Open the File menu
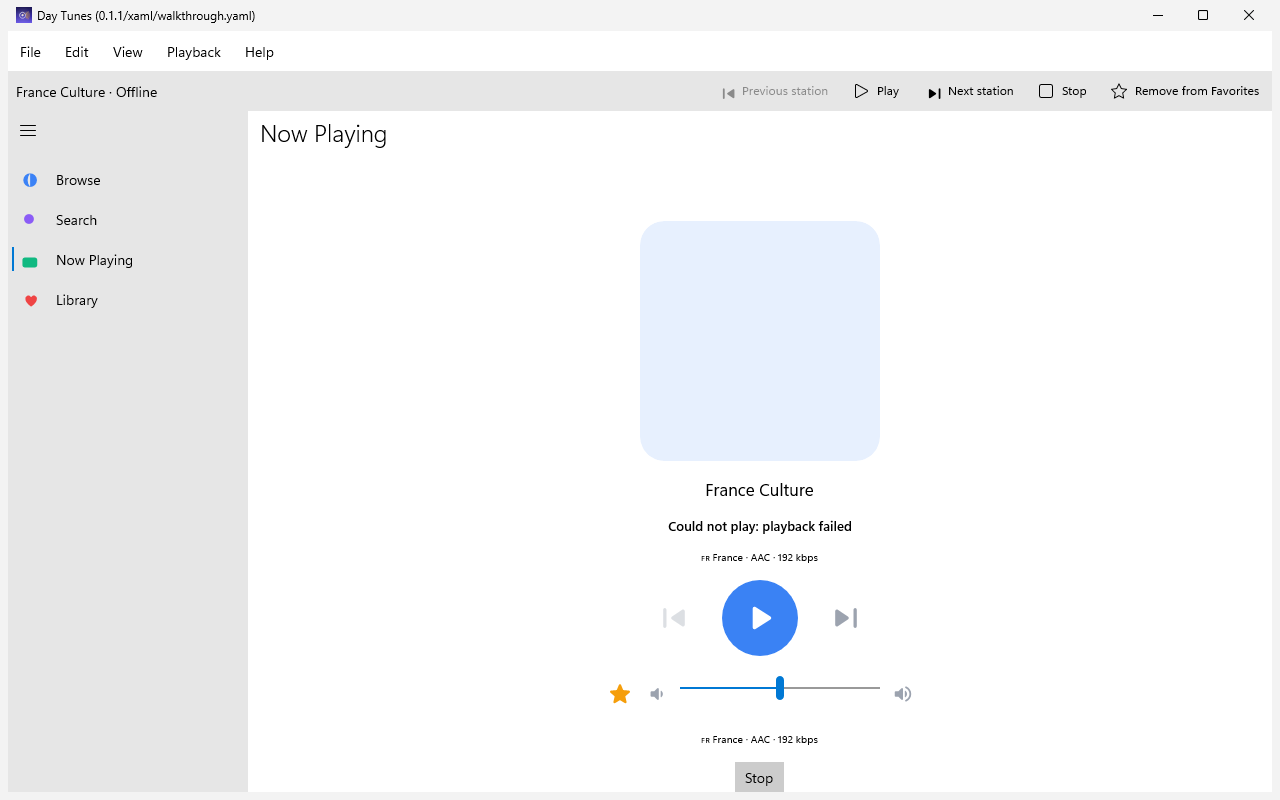The height and width of the screenshot is (800, 1280). tap(30, 52)
